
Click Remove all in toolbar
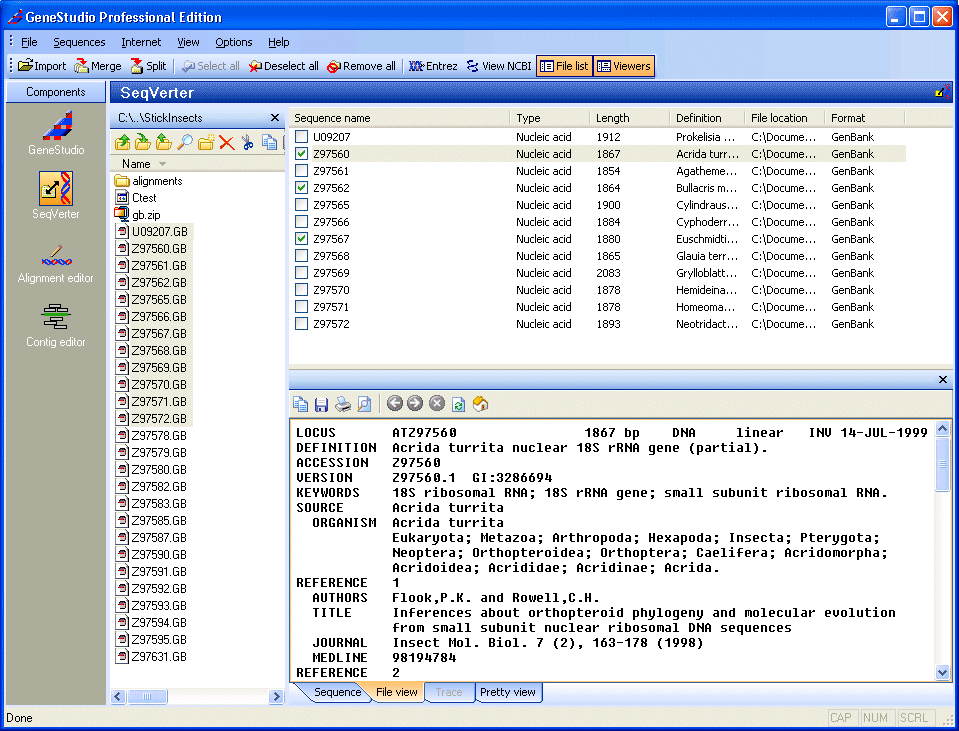click(x=361, y=66)
